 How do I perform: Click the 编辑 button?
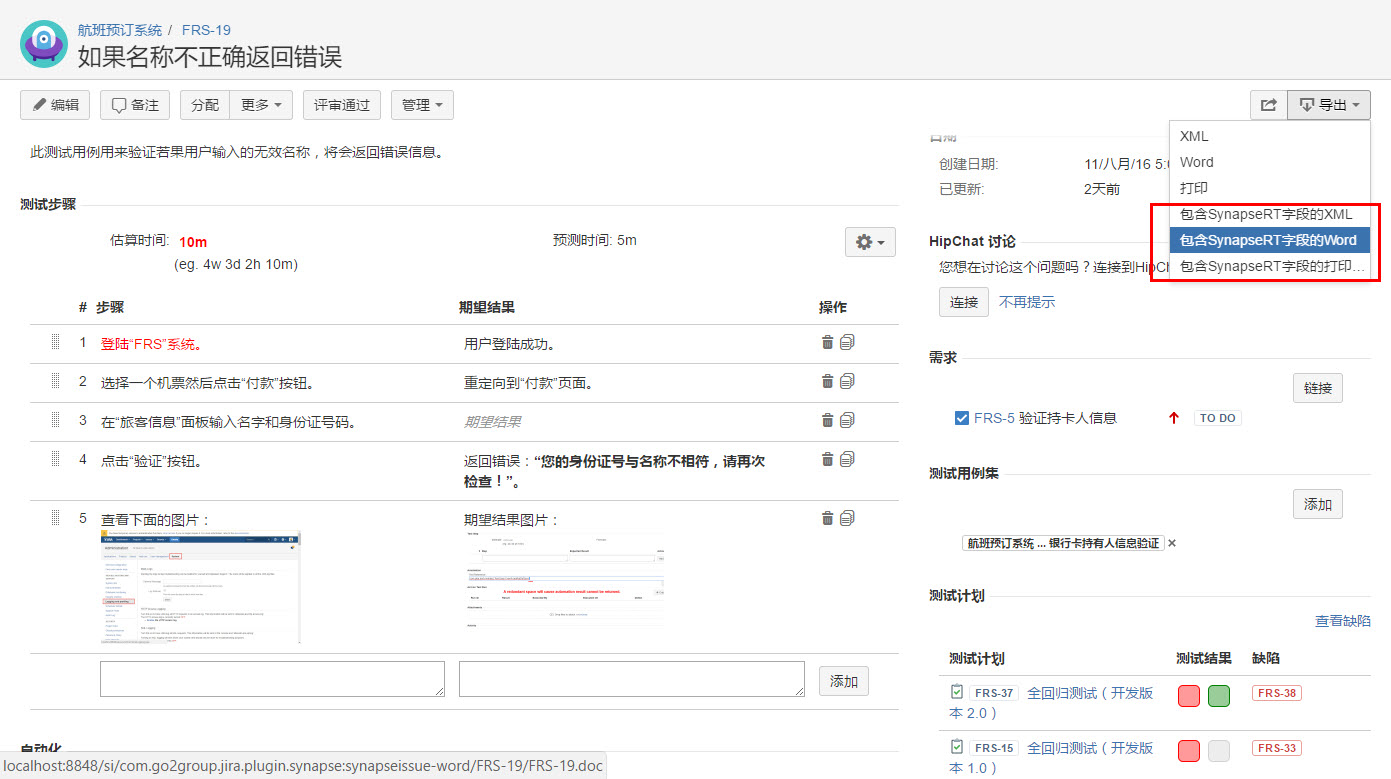[55, 105]
